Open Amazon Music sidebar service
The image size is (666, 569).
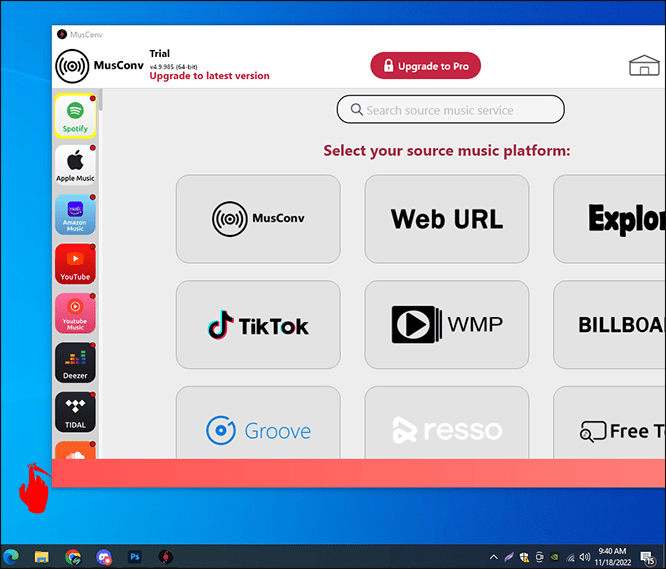coord(75,214)
